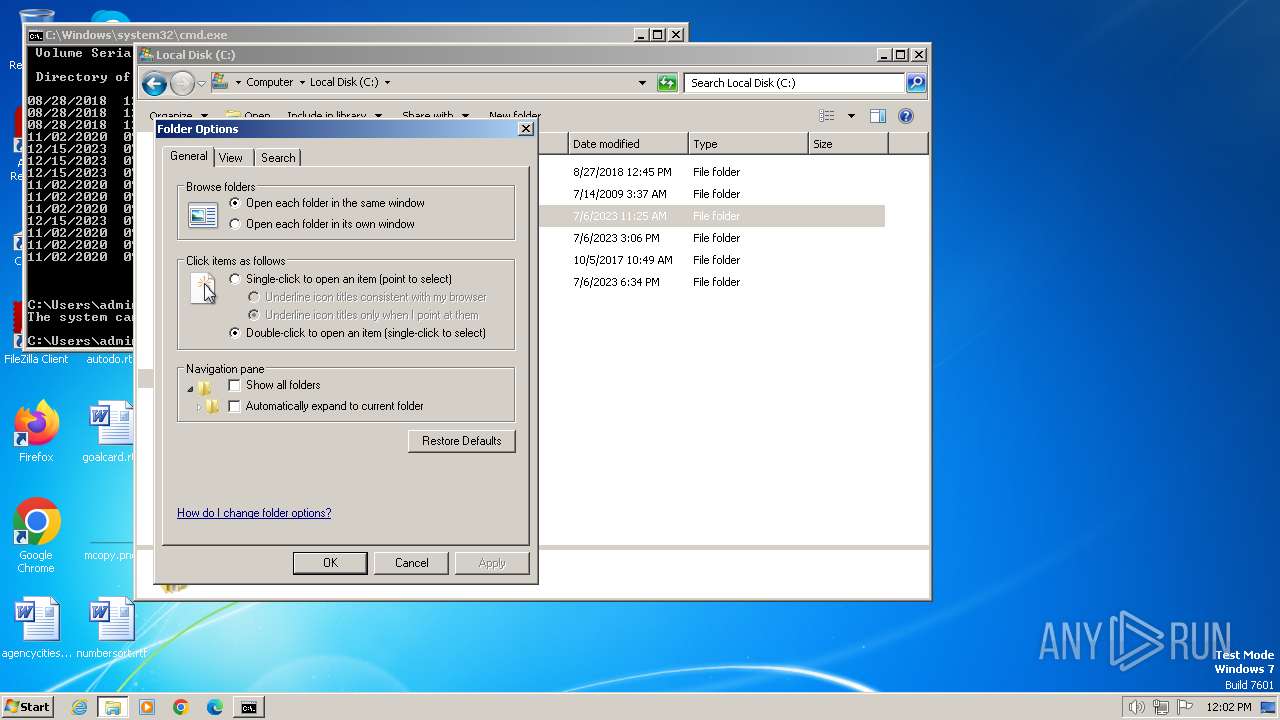Image resolution: width=1280 pixels, height=720 pixels.
Task: Toggle the preview pane icon
Action: coord(877,116)
